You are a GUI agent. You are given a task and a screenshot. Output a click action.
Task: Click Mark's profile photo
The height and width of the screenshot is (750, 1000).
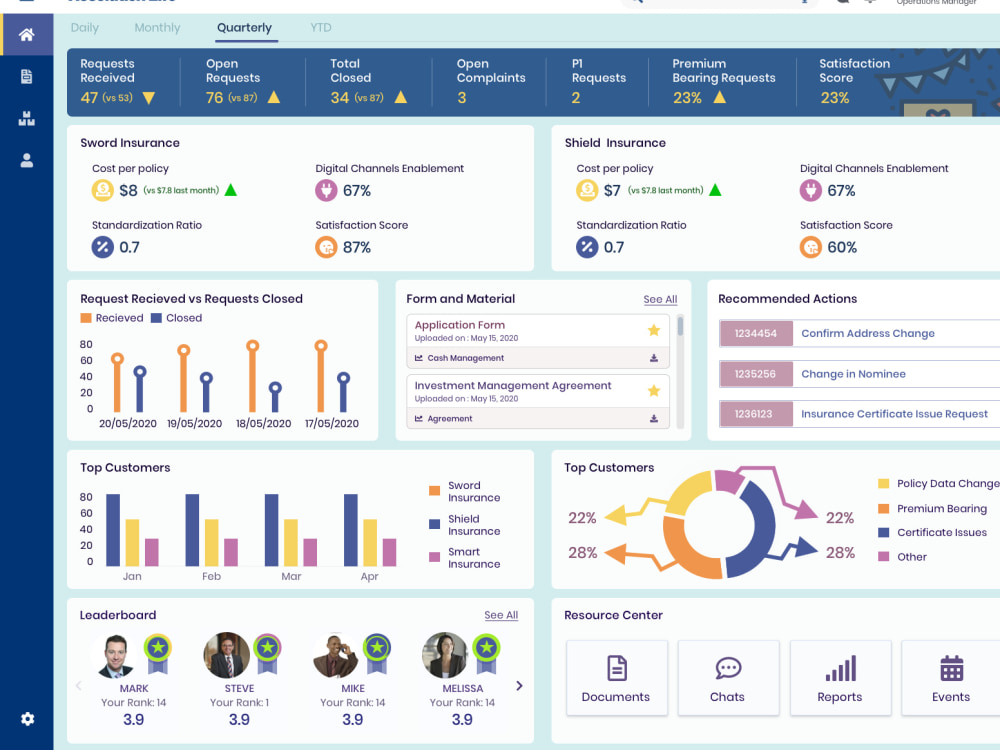coord(115,656)
